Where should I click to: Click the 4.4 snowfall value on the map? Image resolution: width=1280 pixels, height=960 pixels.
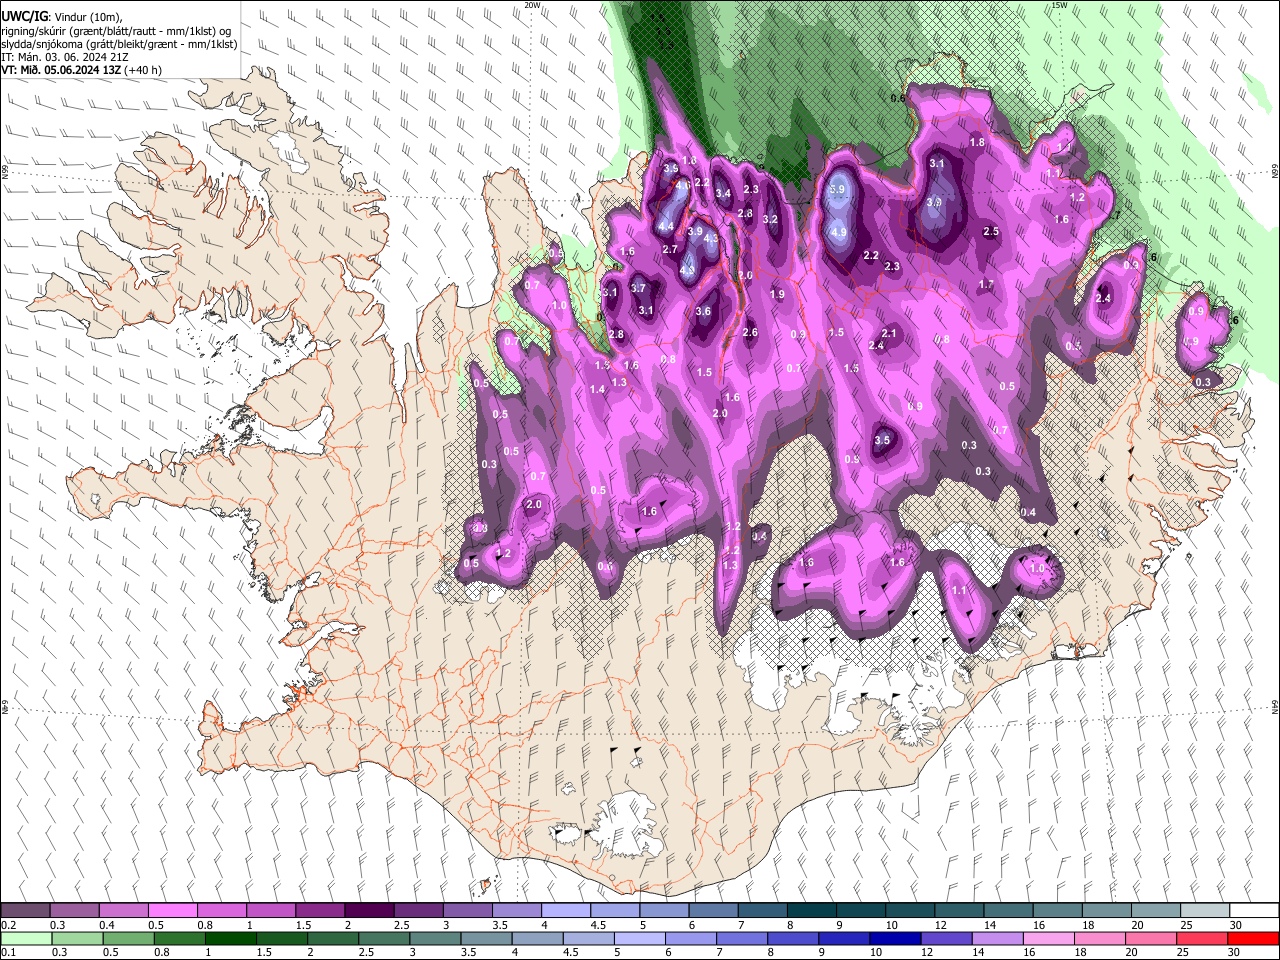click(666, 227)
